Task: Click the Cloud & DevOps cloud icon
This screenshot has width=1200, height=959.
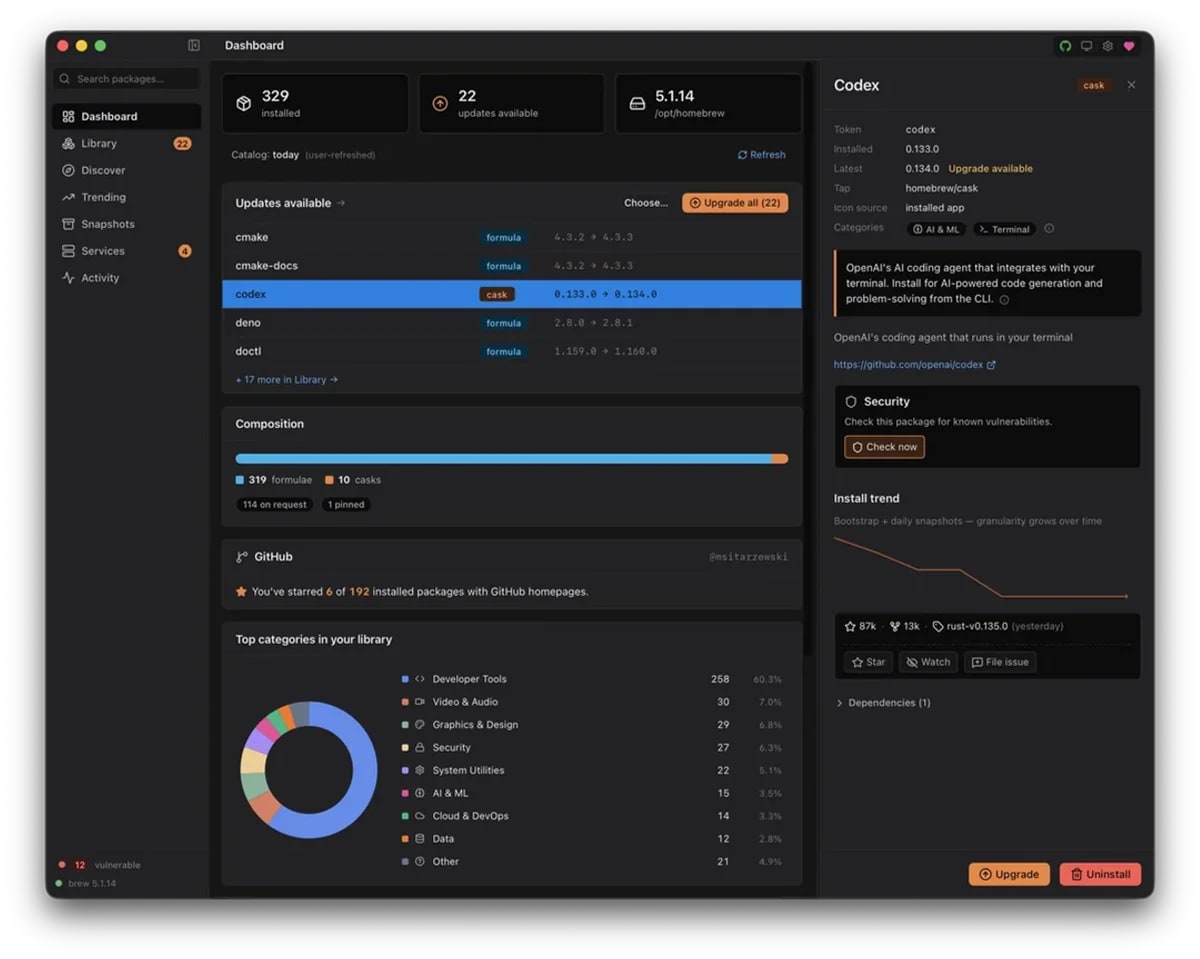Action: [x=420, y=816]
